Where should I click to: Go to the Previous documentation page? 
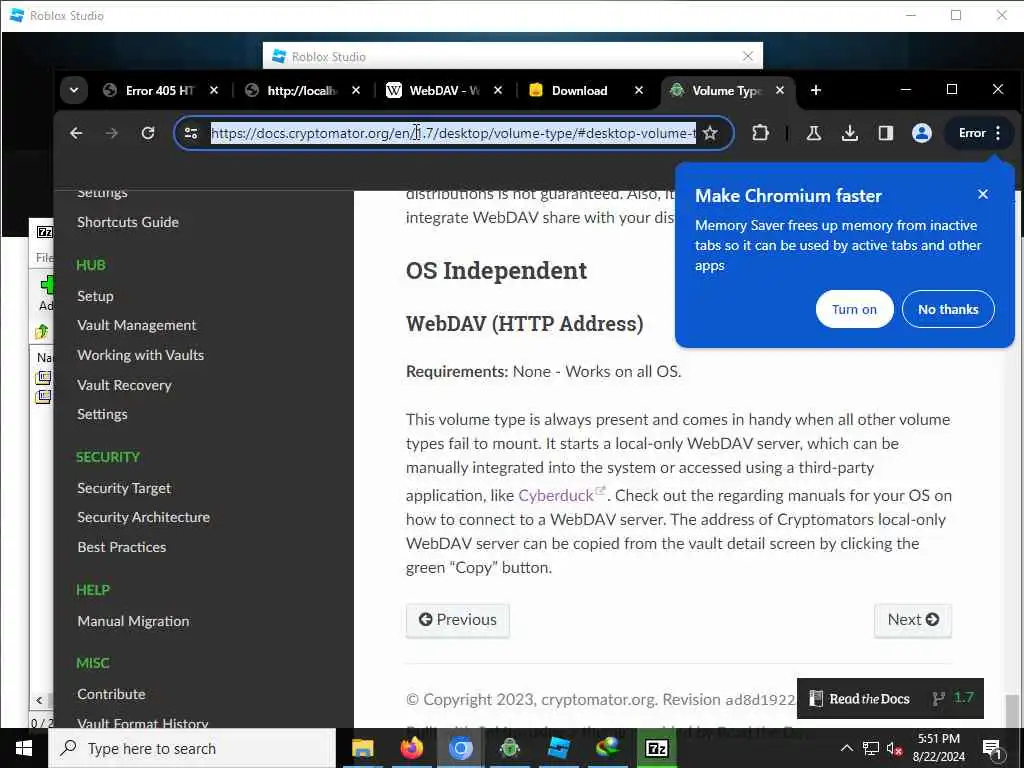click(x=458, y=620)
